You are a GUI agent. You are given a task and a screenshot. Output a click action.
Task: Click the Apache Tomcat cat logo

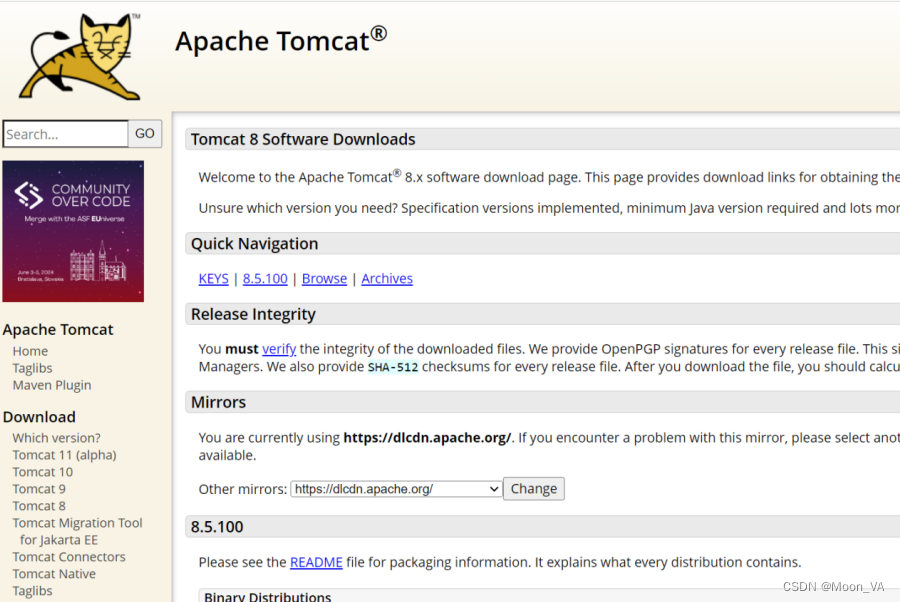[80, 56]
